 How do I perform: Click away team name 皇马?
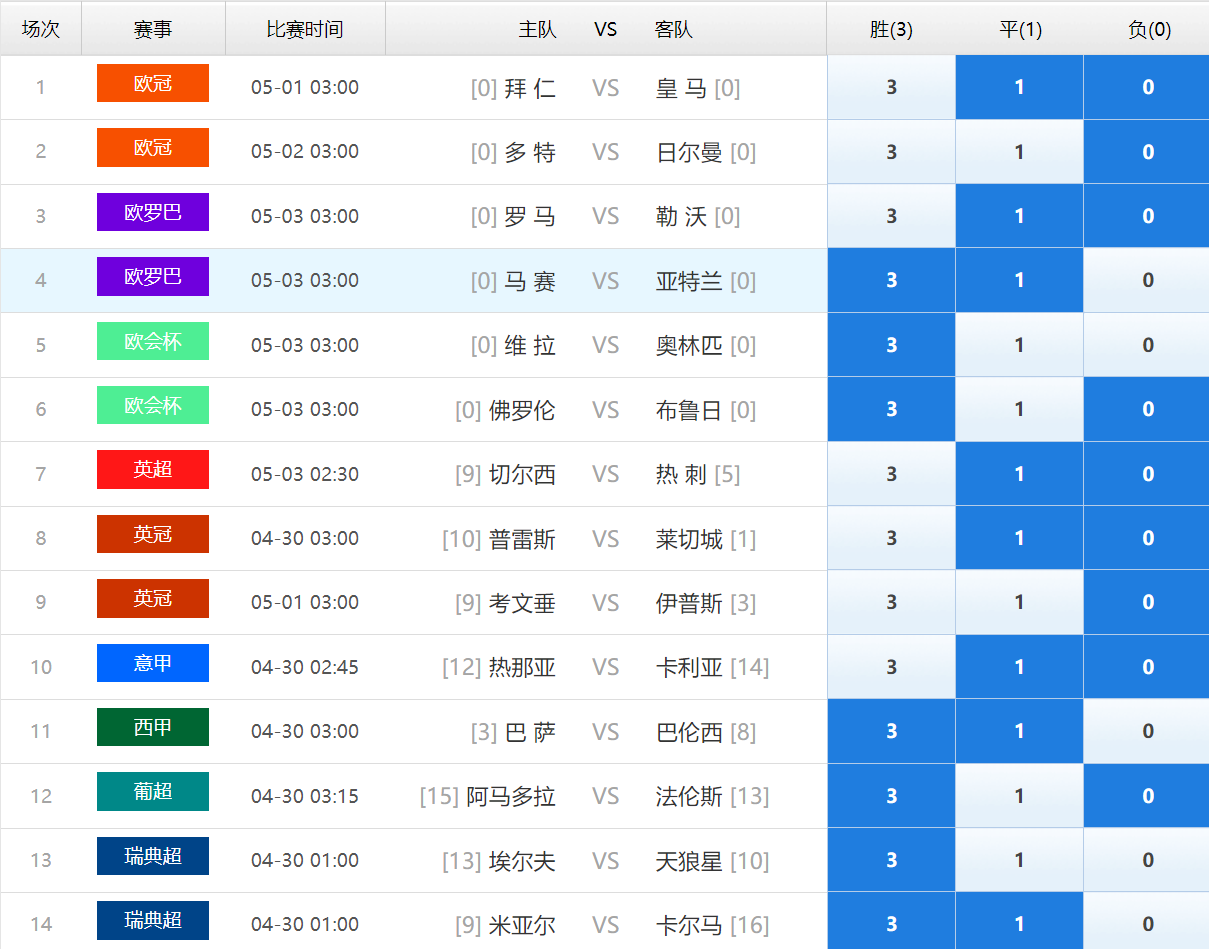(x=682, y=88)
